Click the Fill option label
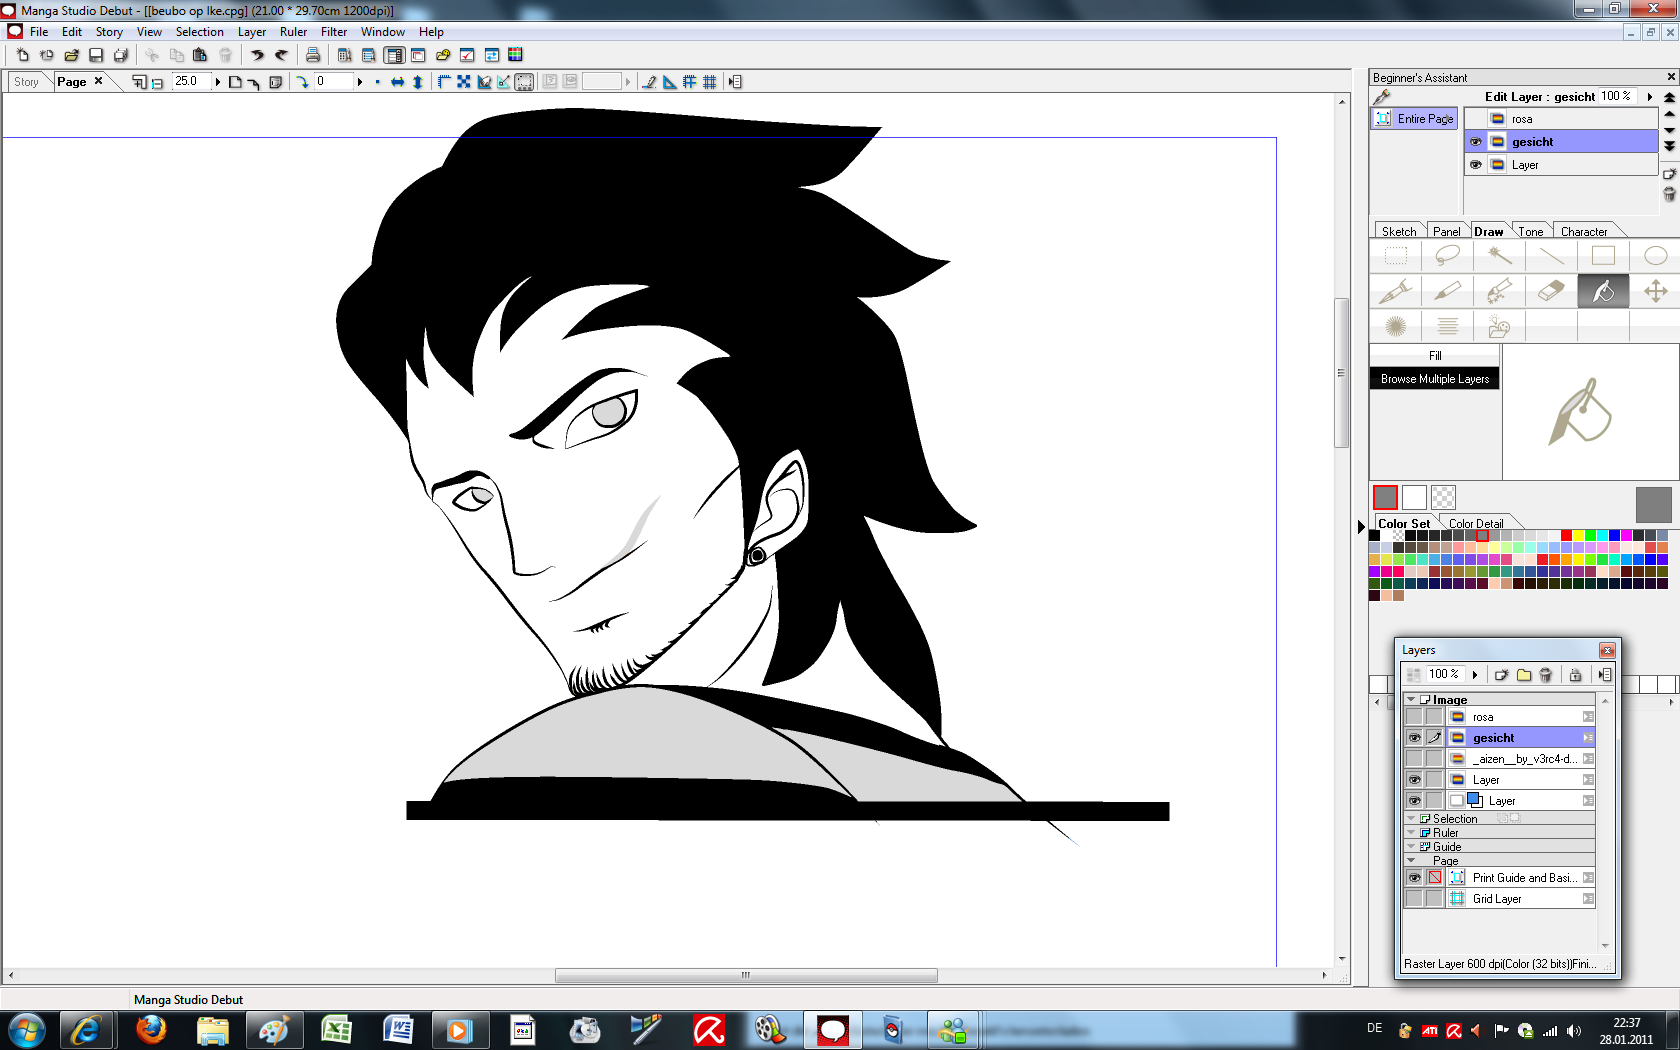This screenshot has width=1680, height=1050. (x=1434, y=356)
